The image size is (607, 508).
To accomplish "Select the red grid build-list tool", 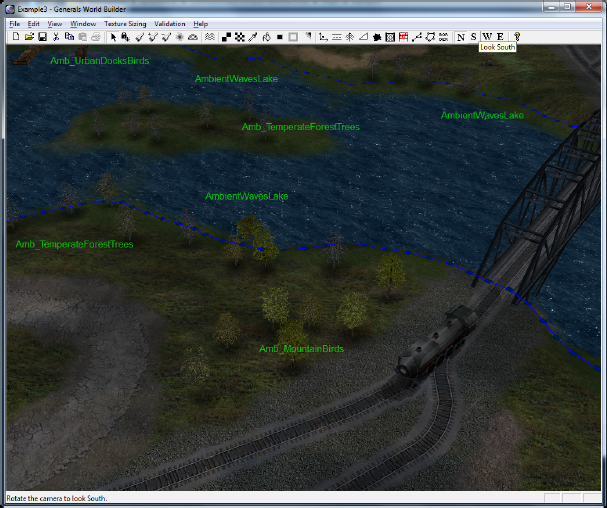I will (403, 37).
